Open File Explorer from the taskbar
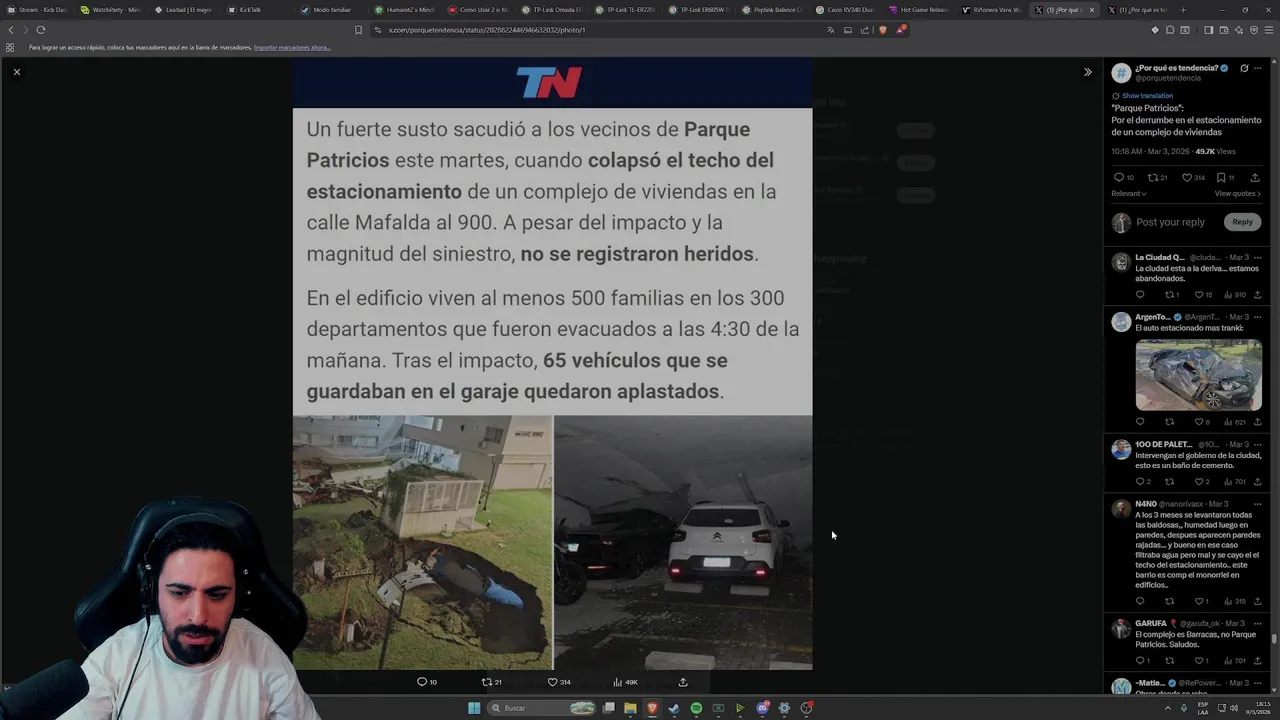Viewport: 1280px width, 720px height. pyautogui.click(x=630, y=708)
